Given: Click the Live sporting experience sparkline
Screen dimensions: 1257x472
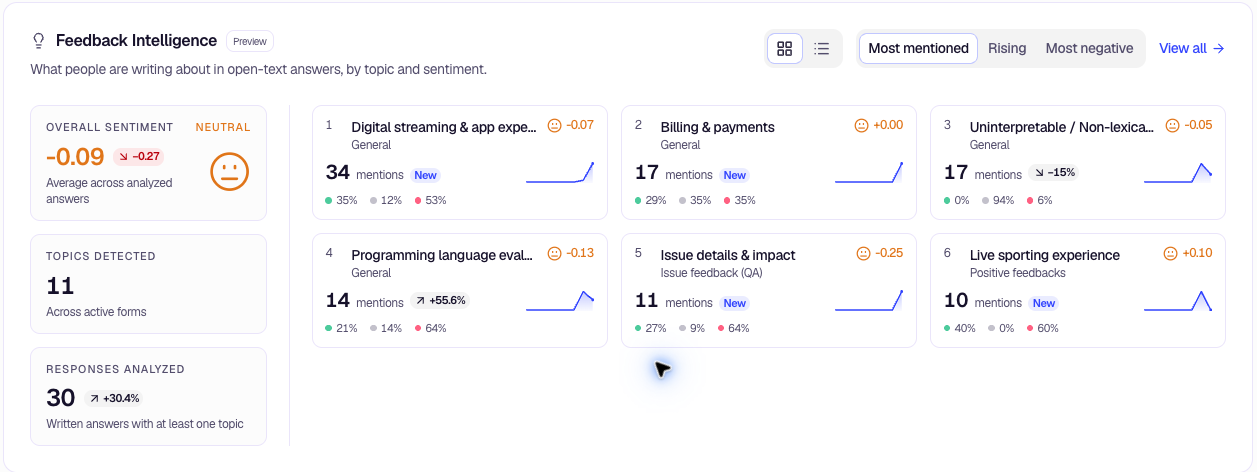Looking at the screenshot, I should (1178, 301).
